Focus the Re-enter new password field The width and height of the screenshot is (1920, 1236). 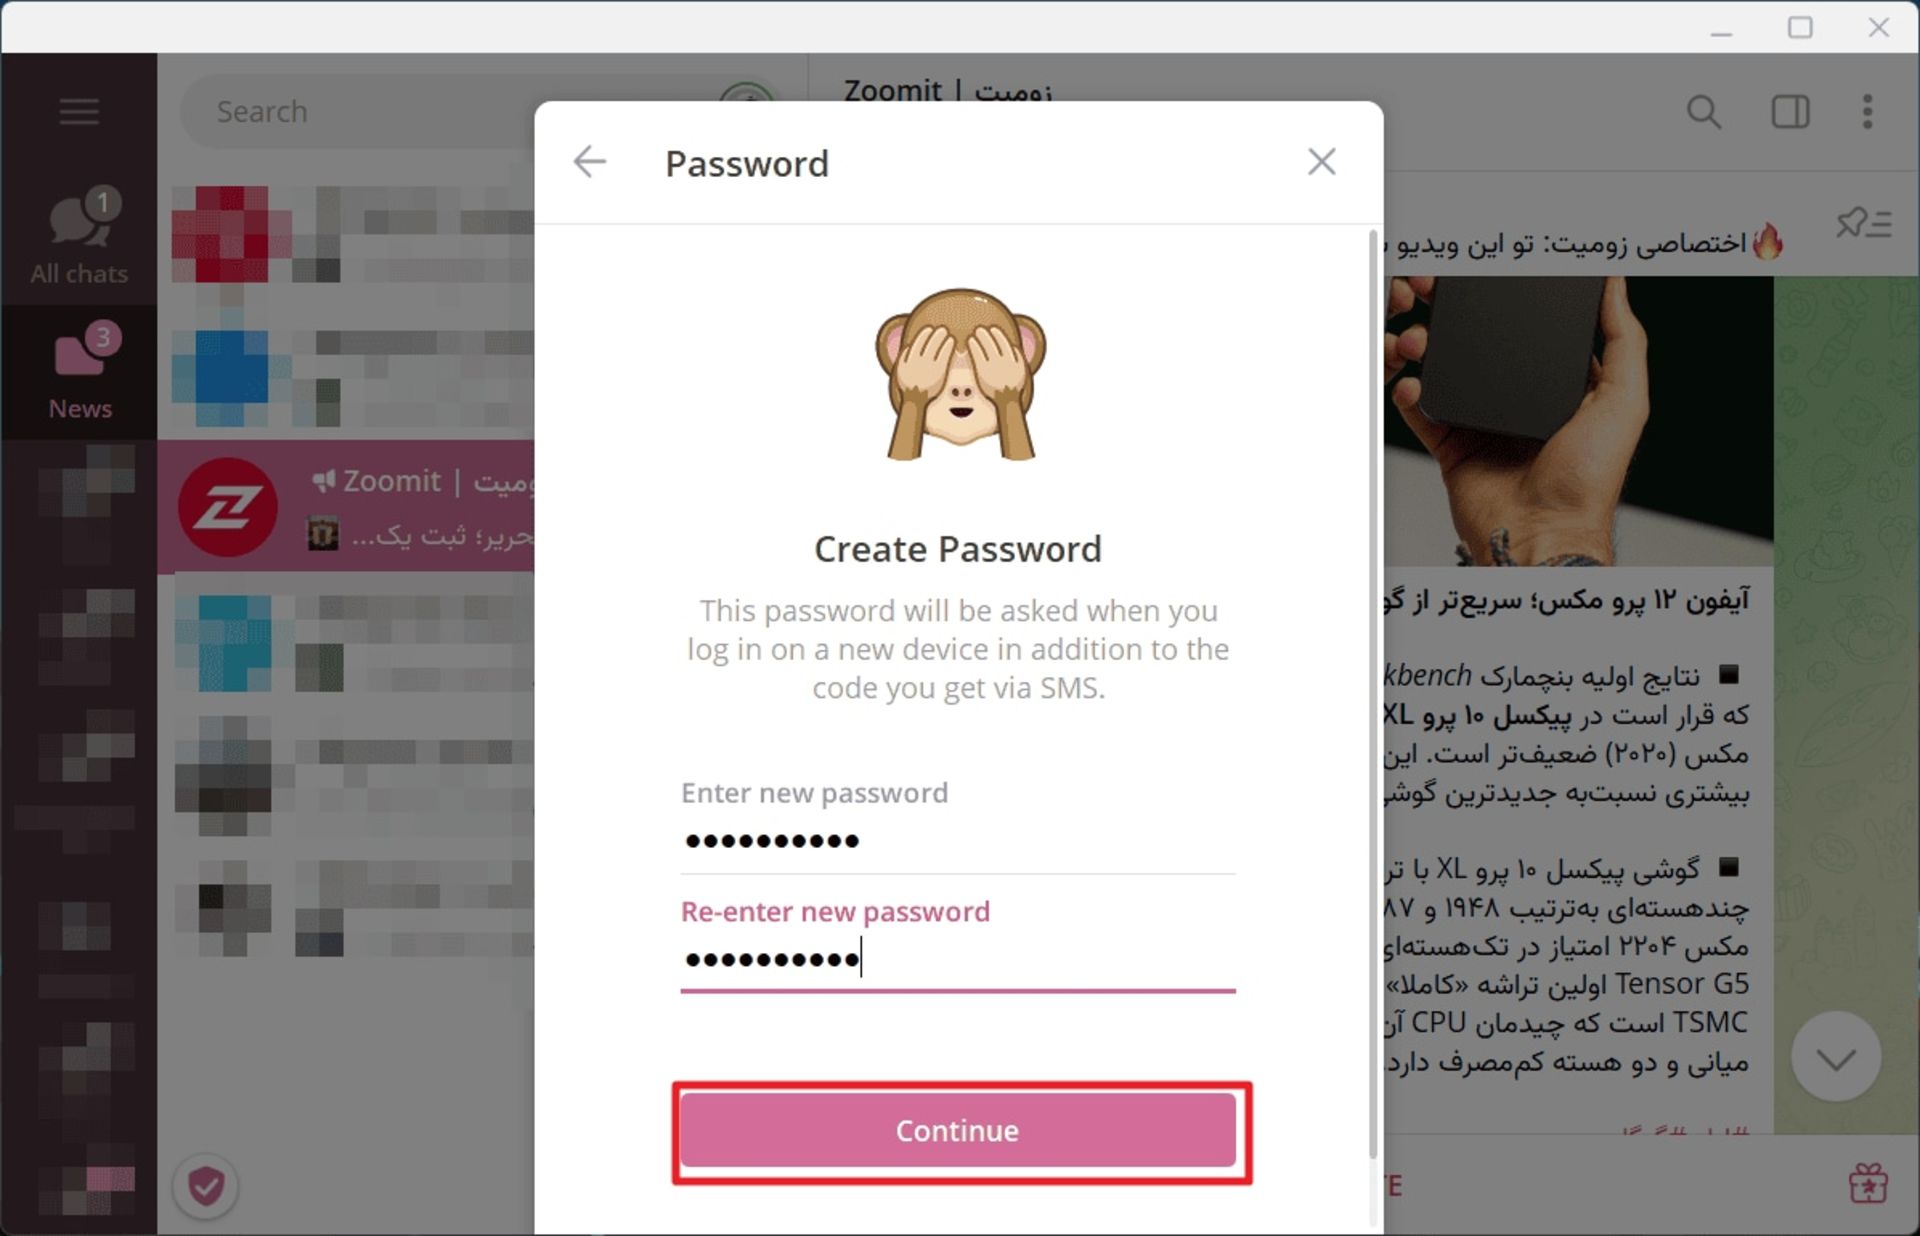(x=958, y=959)
